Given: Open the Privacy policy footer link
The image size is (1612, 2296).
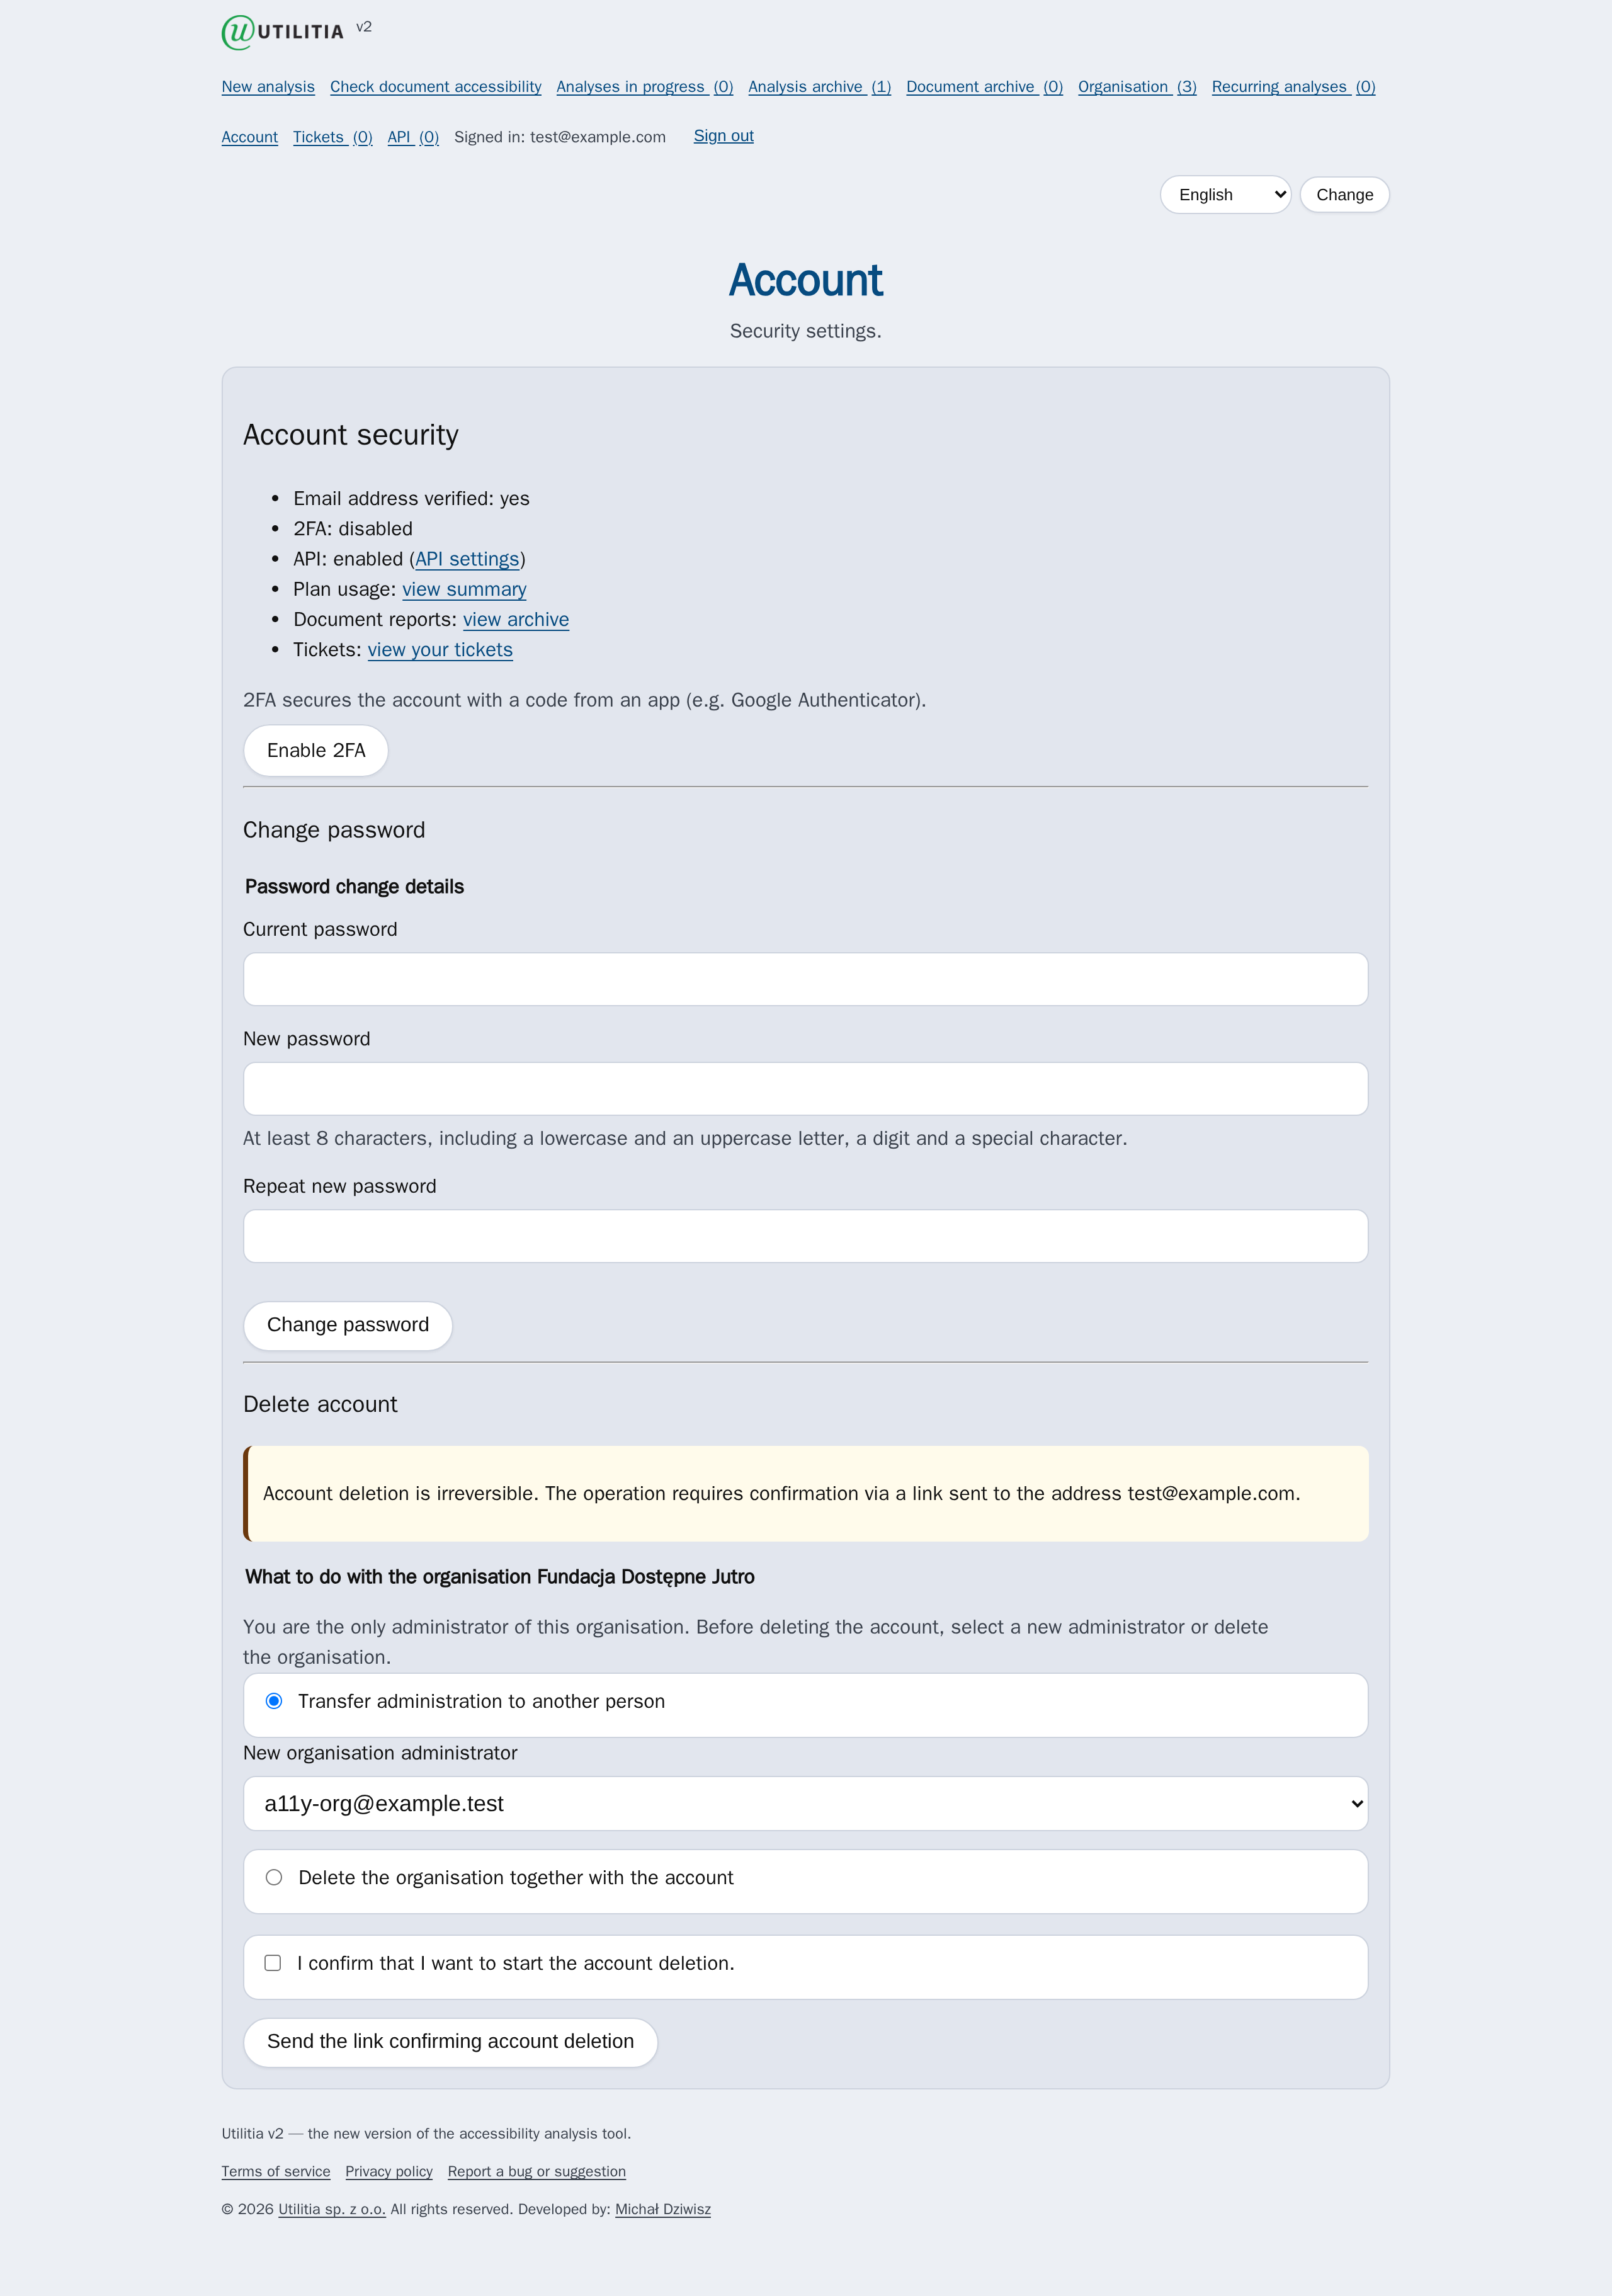Looking at the screenshot, I should point(389,2171).
